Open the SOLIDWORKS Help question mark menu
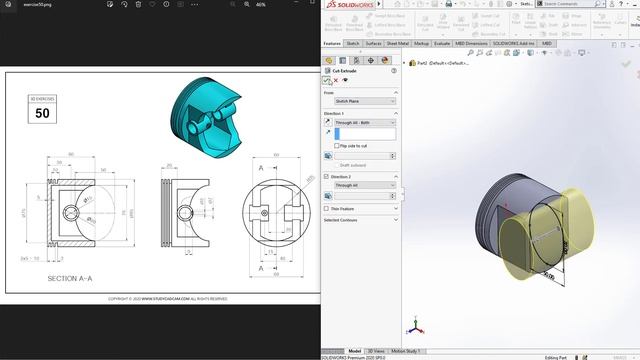This screenshot has height=360, width=640. pyautogui.click(x=621, y=4)
